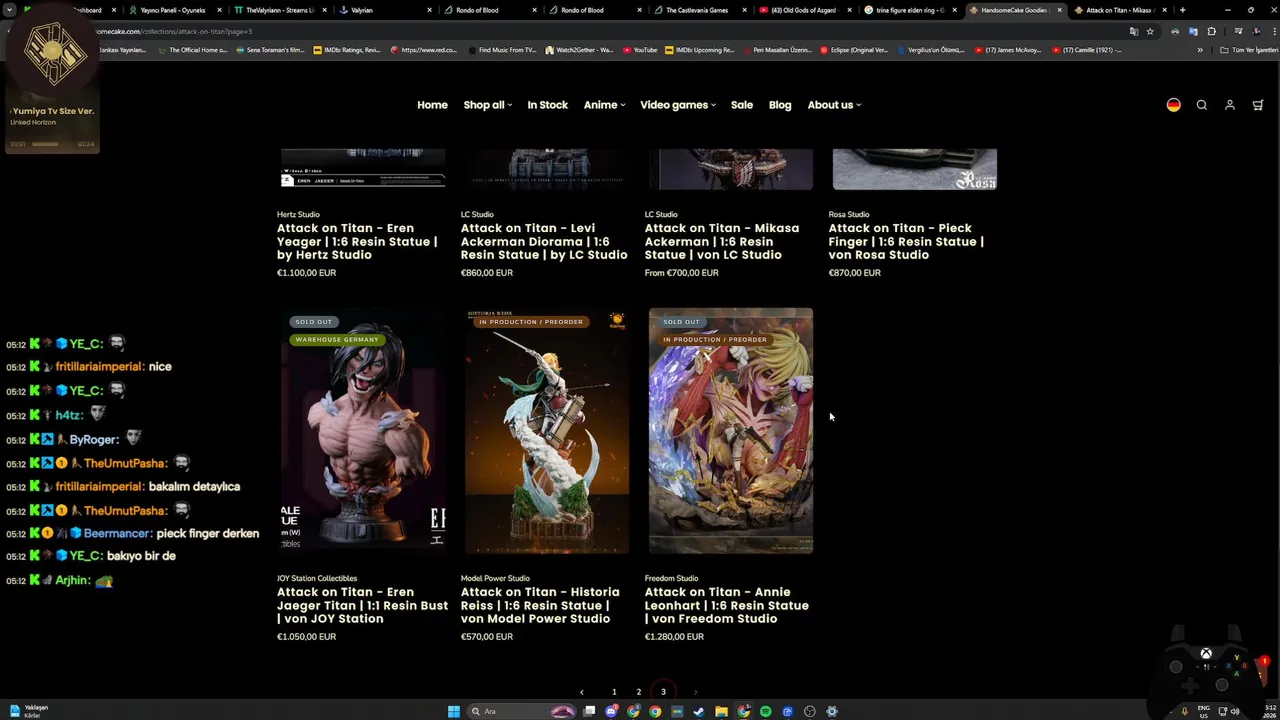Open Chrome extensions puzzle icon

pyautogui.click(x=1212, y=31)
